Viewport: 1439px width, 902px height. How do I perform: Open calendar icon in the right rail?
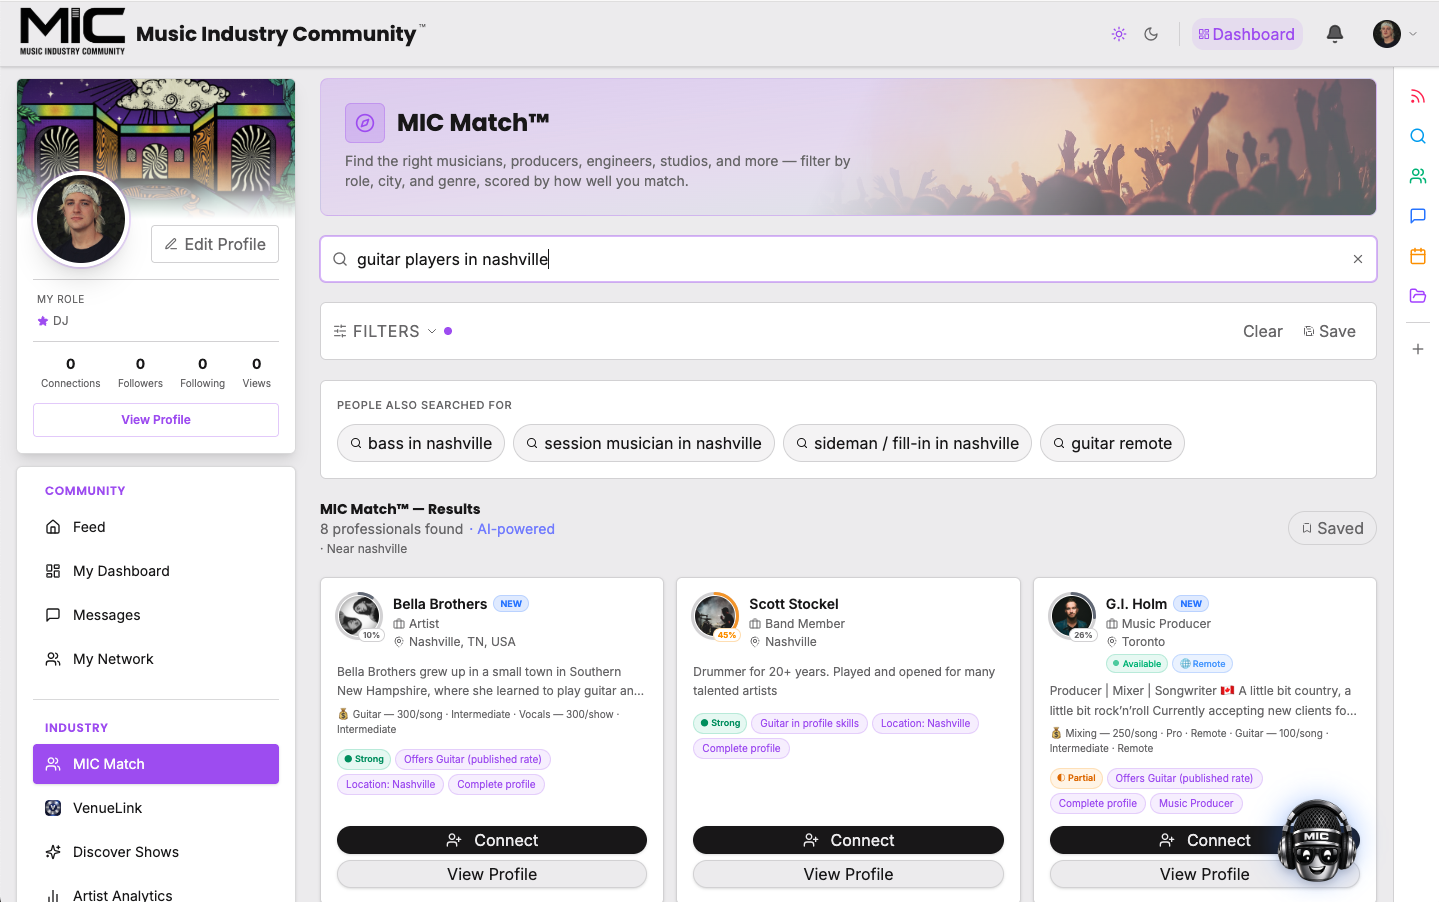1418,256
